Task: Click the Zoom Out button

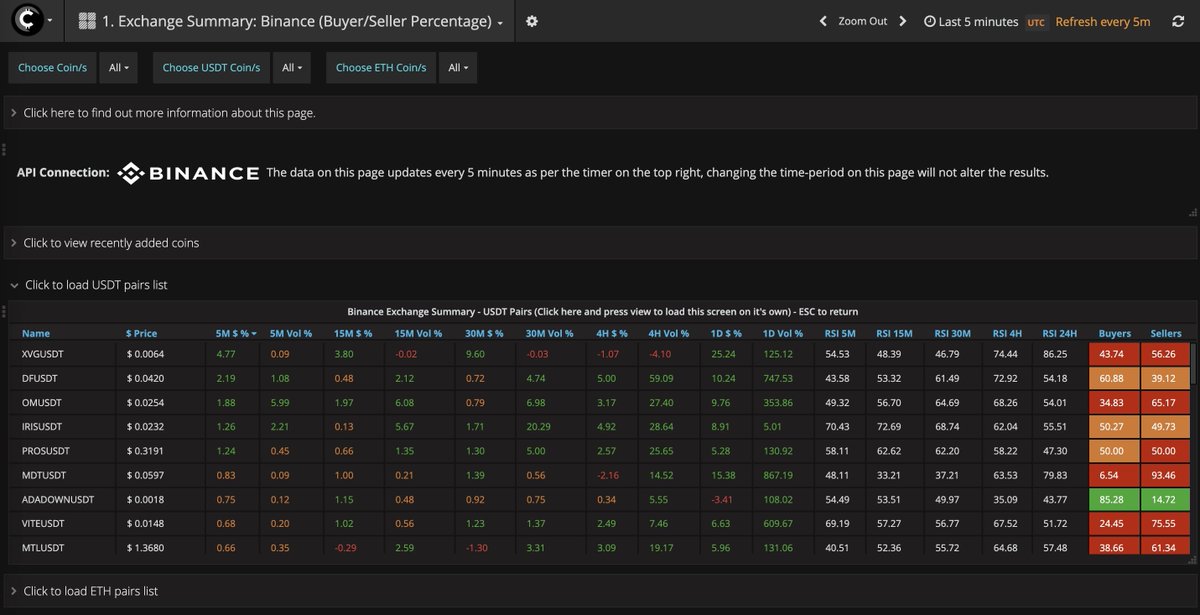Action: click(x=863, y=20)
